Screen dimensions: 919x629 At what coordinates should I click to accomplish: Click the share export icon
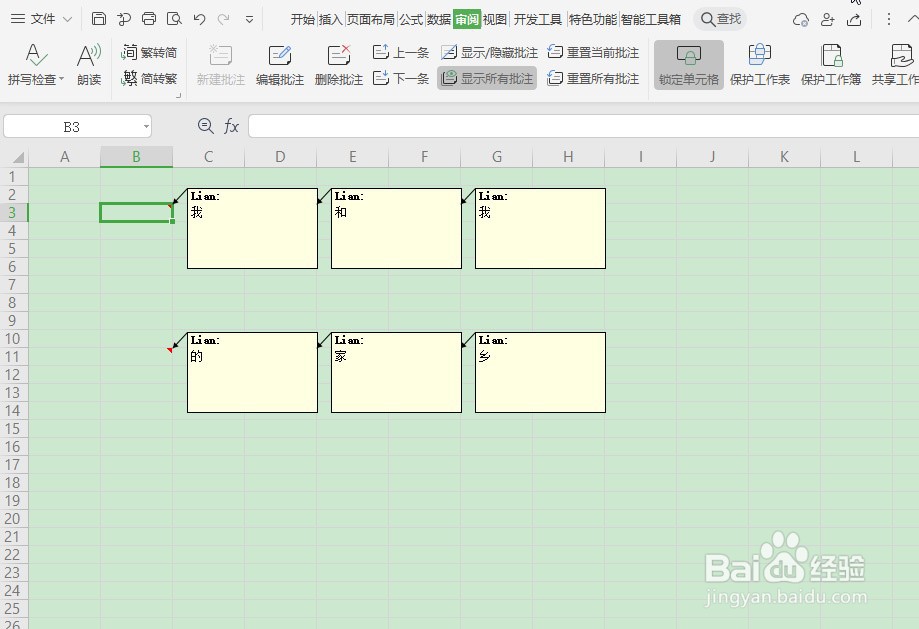click(855, 20)
